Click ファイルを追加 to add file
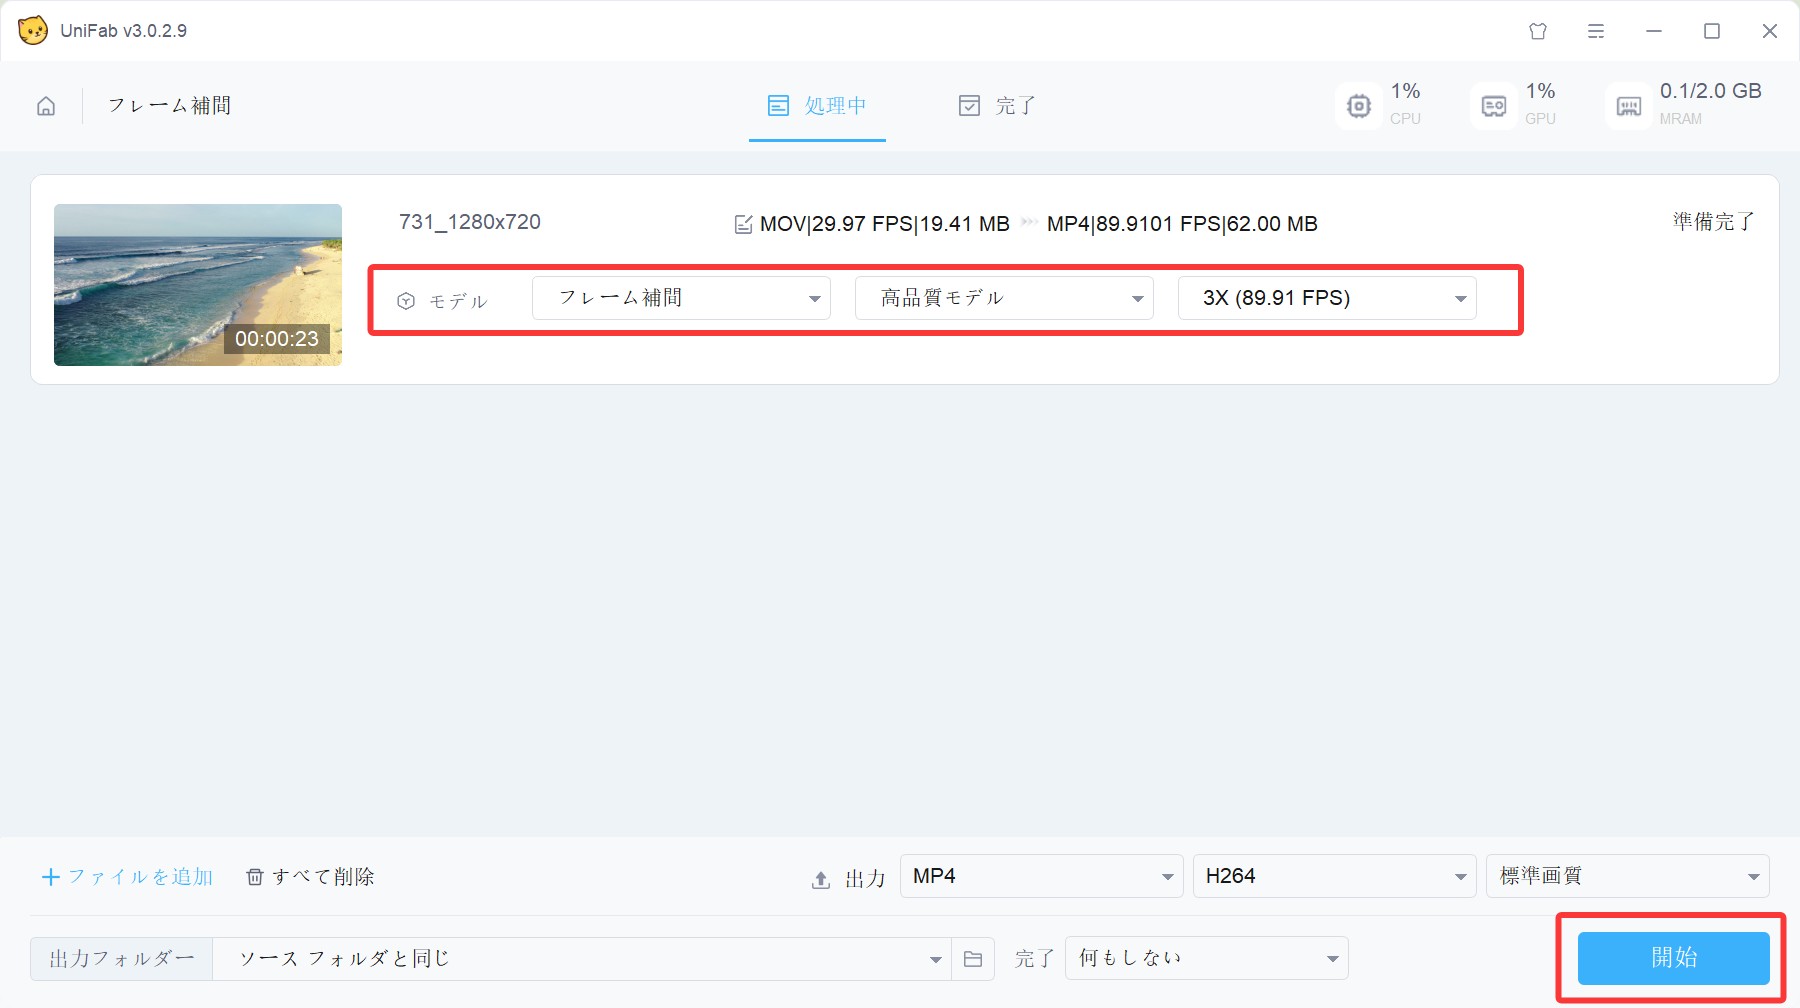1800x1008 pixels. coord(127,877)
